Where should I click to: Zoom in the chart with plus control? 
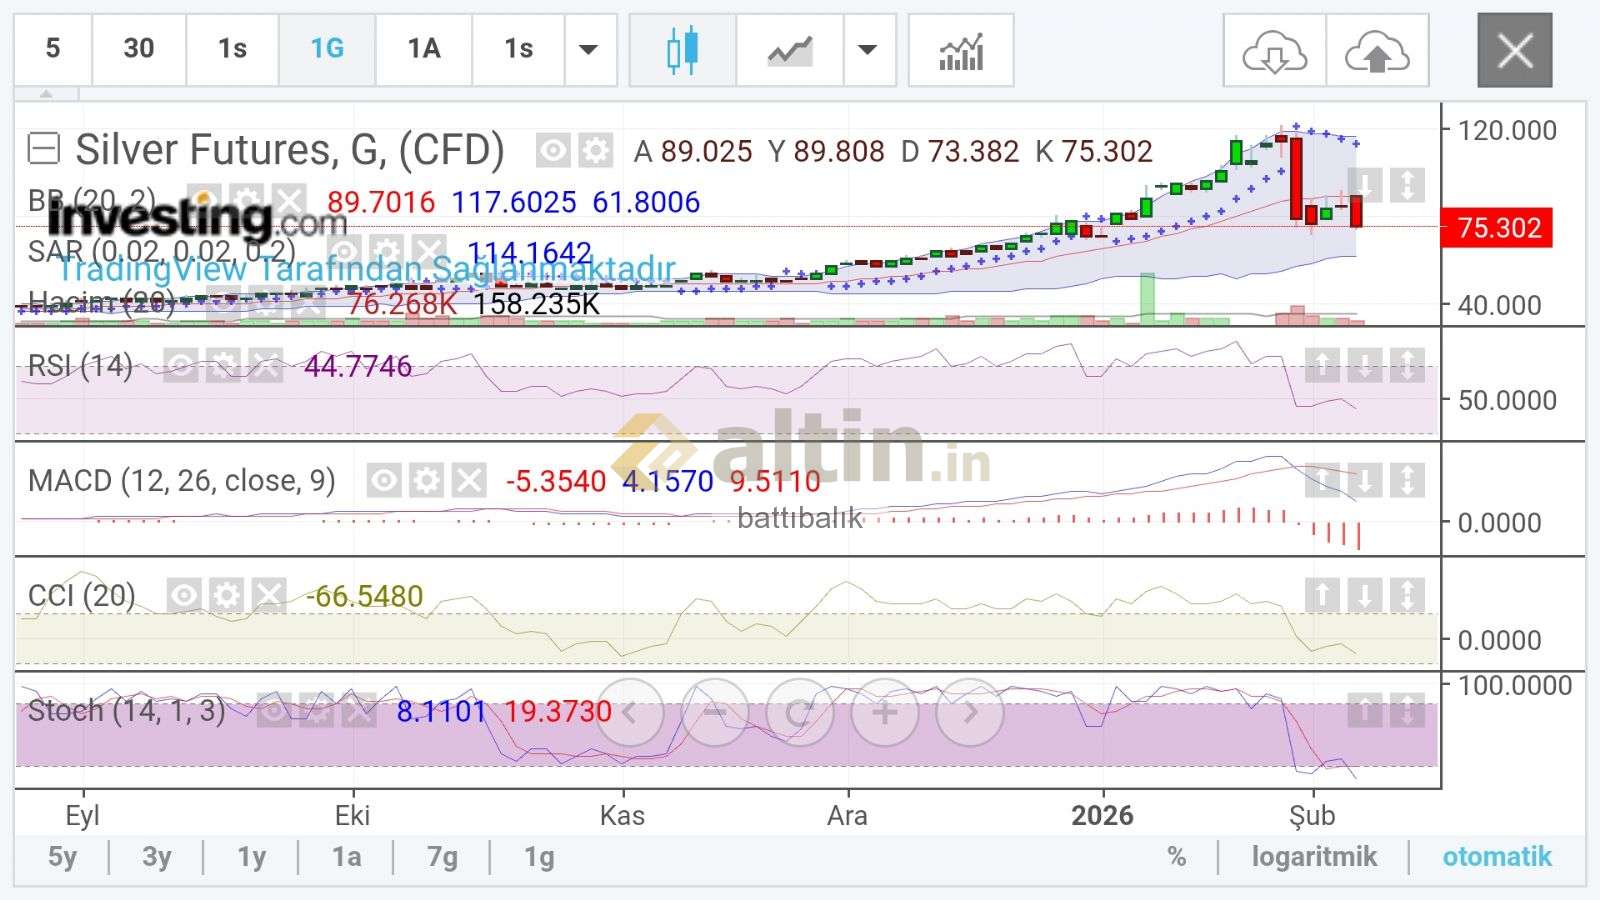[x=884, y=713]
